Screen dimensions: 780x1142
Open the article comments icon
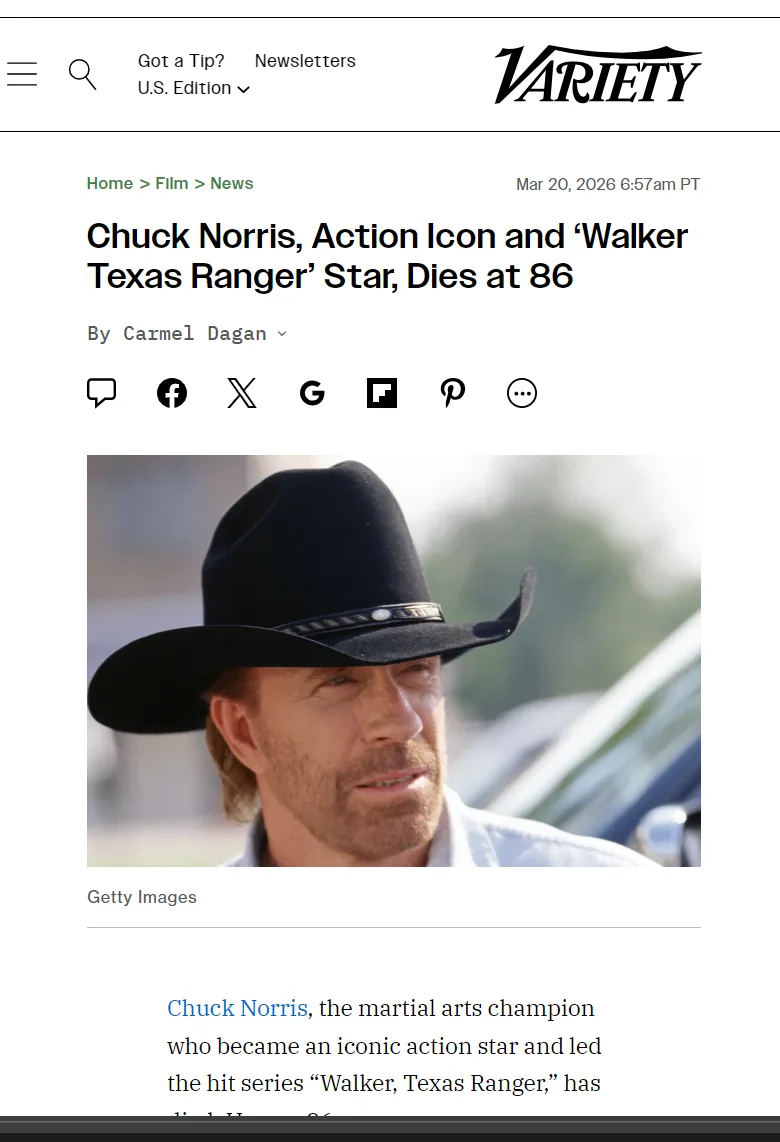point(101,393)
